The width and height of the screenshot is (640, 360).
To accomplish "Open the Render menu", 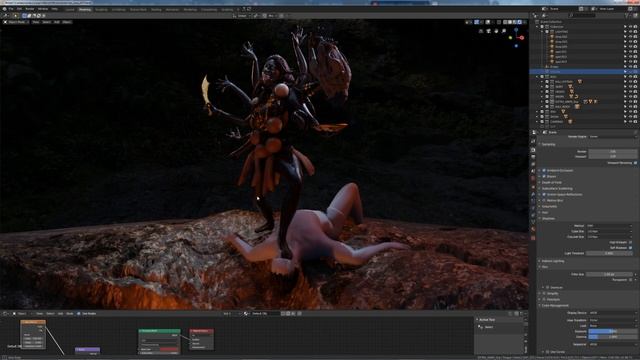I will 30,9.
